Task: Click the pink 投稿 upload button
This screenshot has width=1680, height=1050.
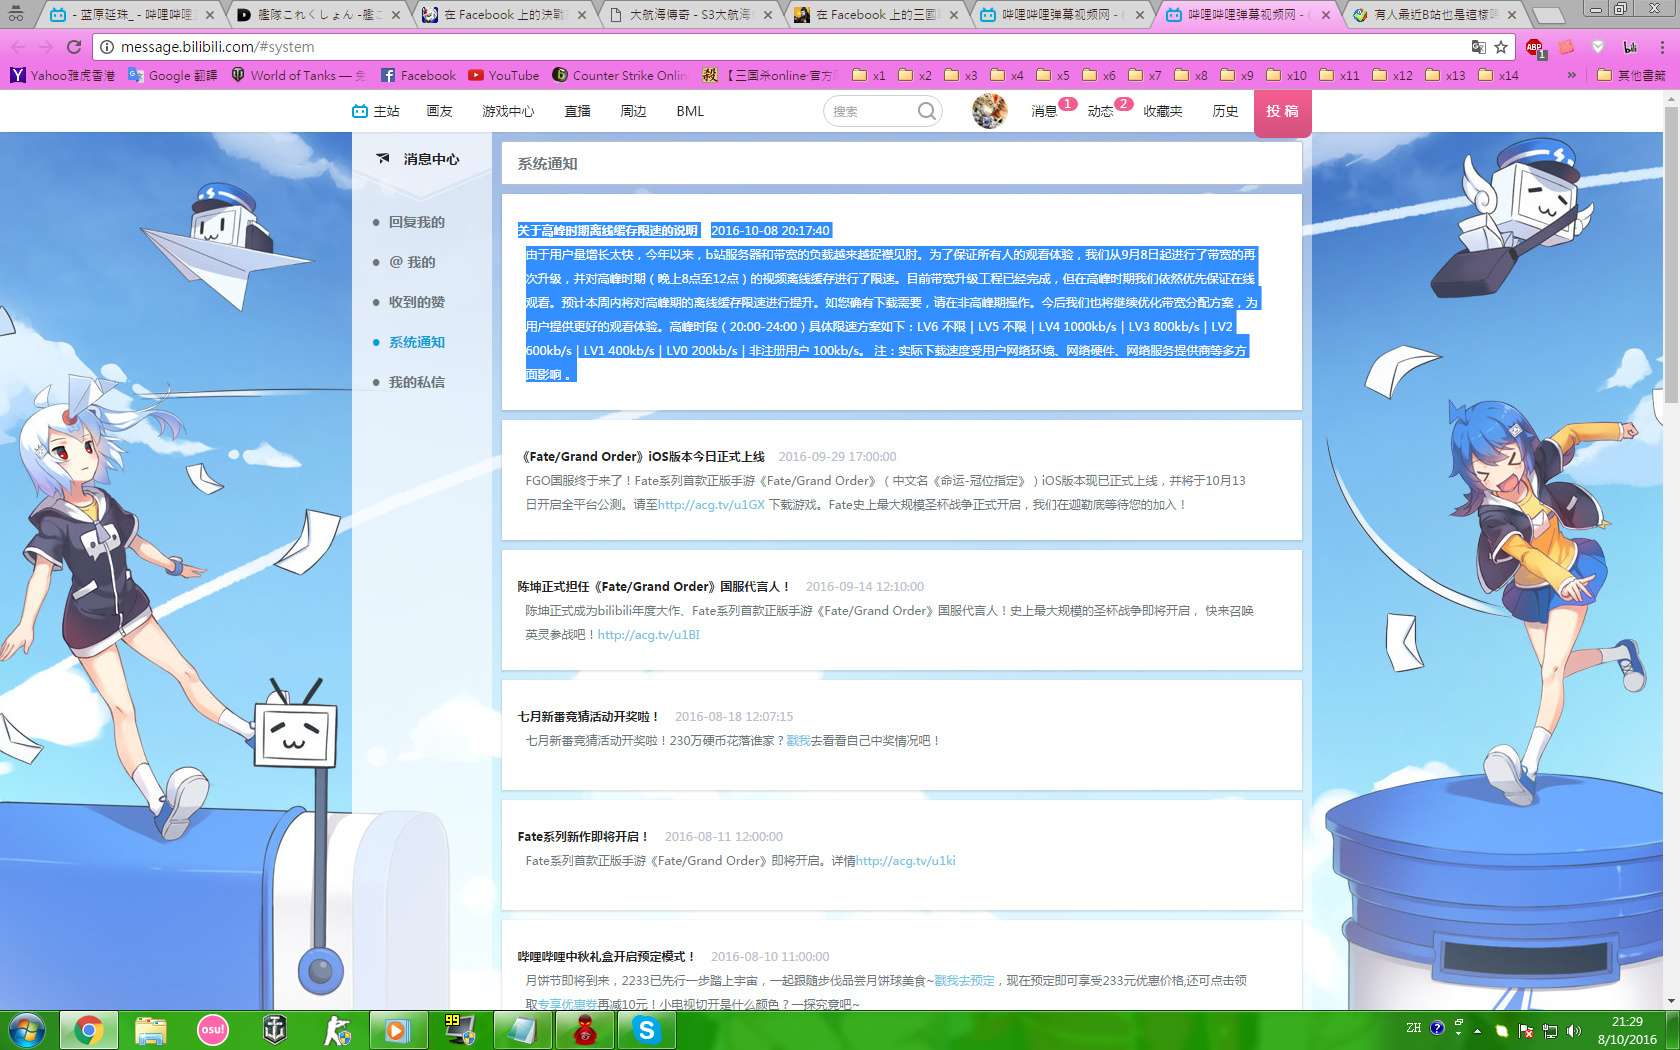Action: 1282,112
